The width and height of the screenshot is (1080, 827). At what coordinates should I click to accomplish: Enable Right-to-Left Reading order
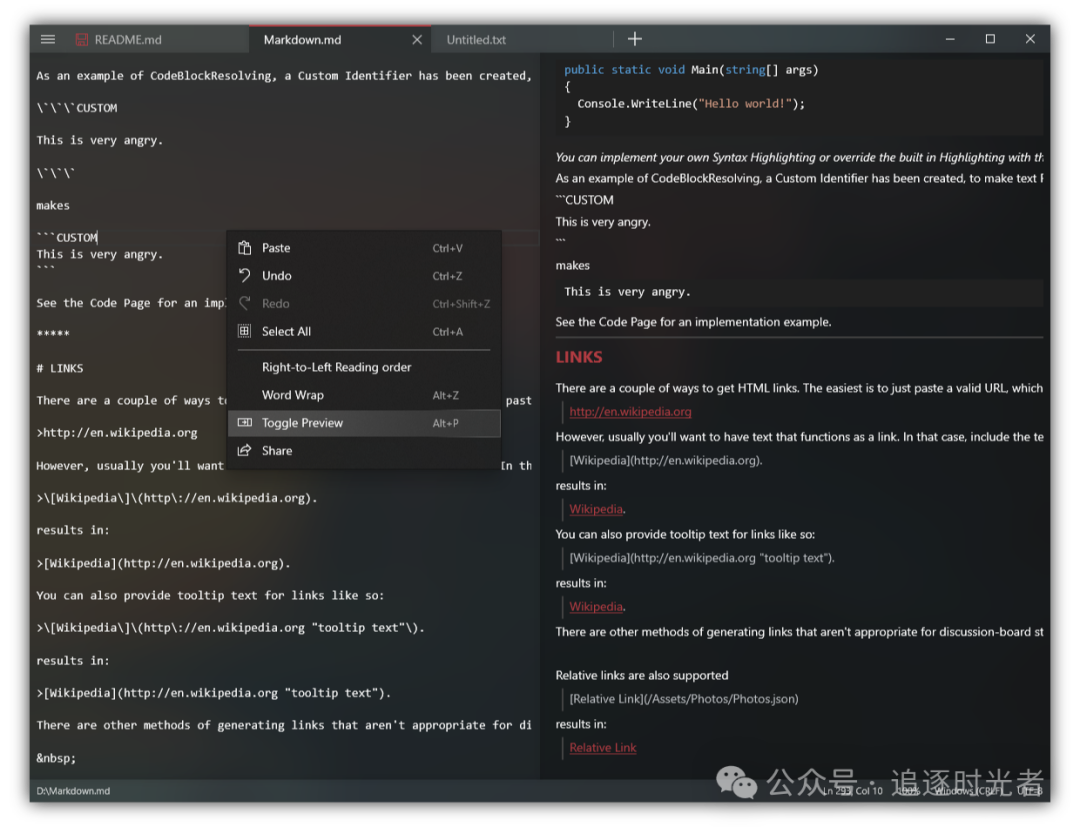point(364,367)
